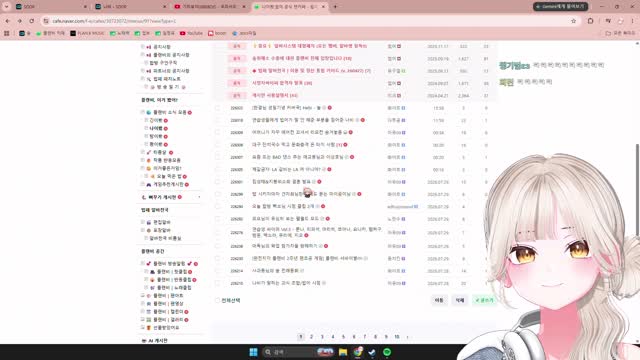Image resolution: width=640 pixels, height=360 pixels.
Task: Tick the 전체선택 select-all checkbox
Action: coord(217,300)
